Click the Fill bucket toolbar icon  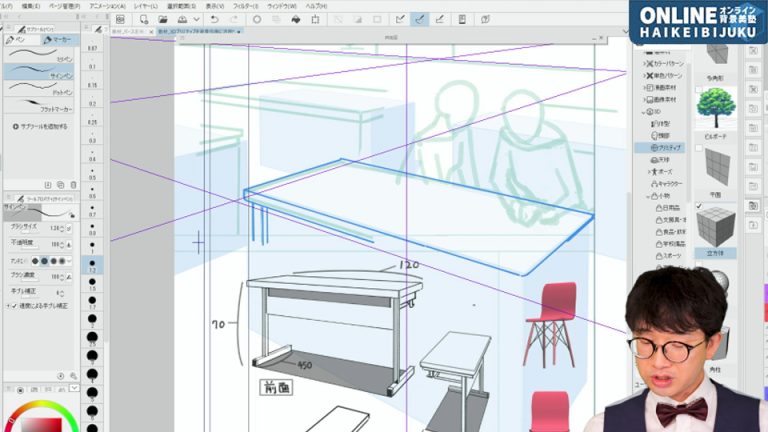296,19
